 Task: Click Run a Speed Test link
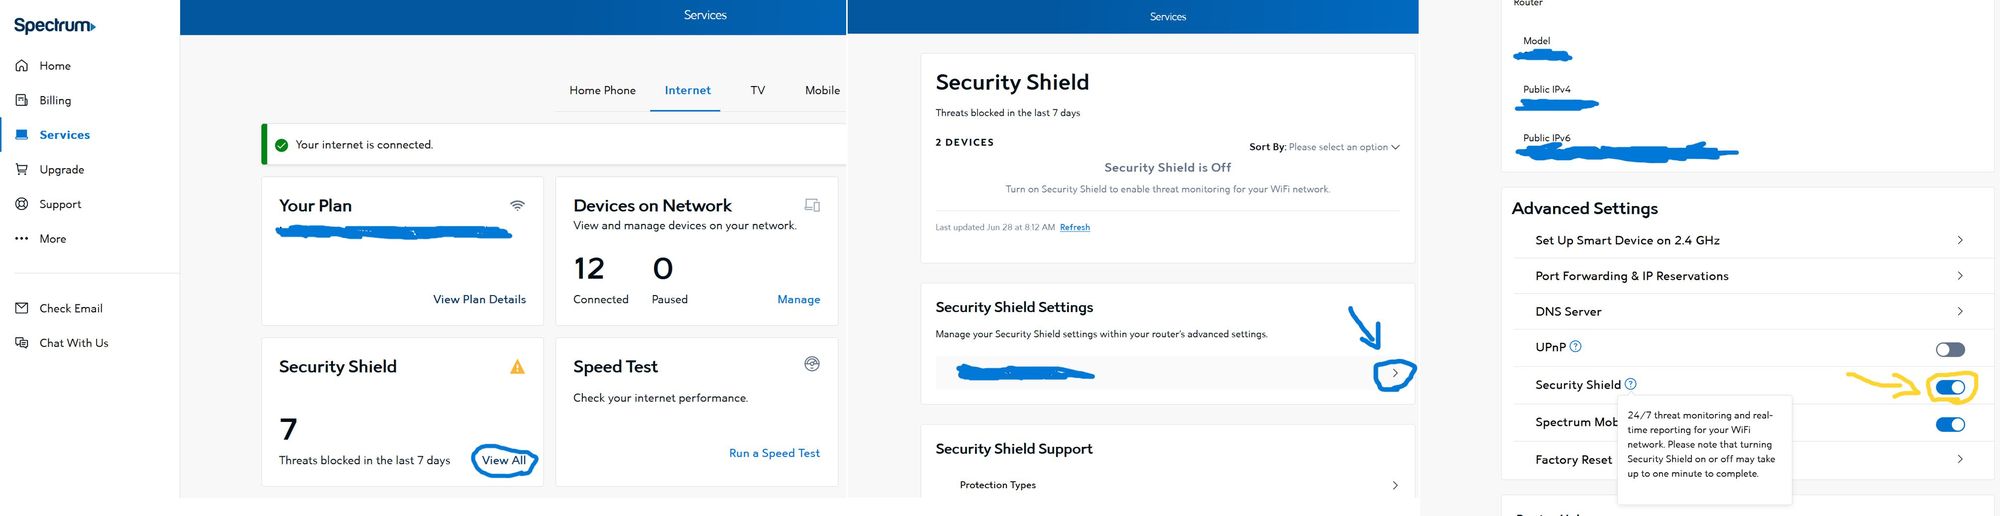point(774,453)
